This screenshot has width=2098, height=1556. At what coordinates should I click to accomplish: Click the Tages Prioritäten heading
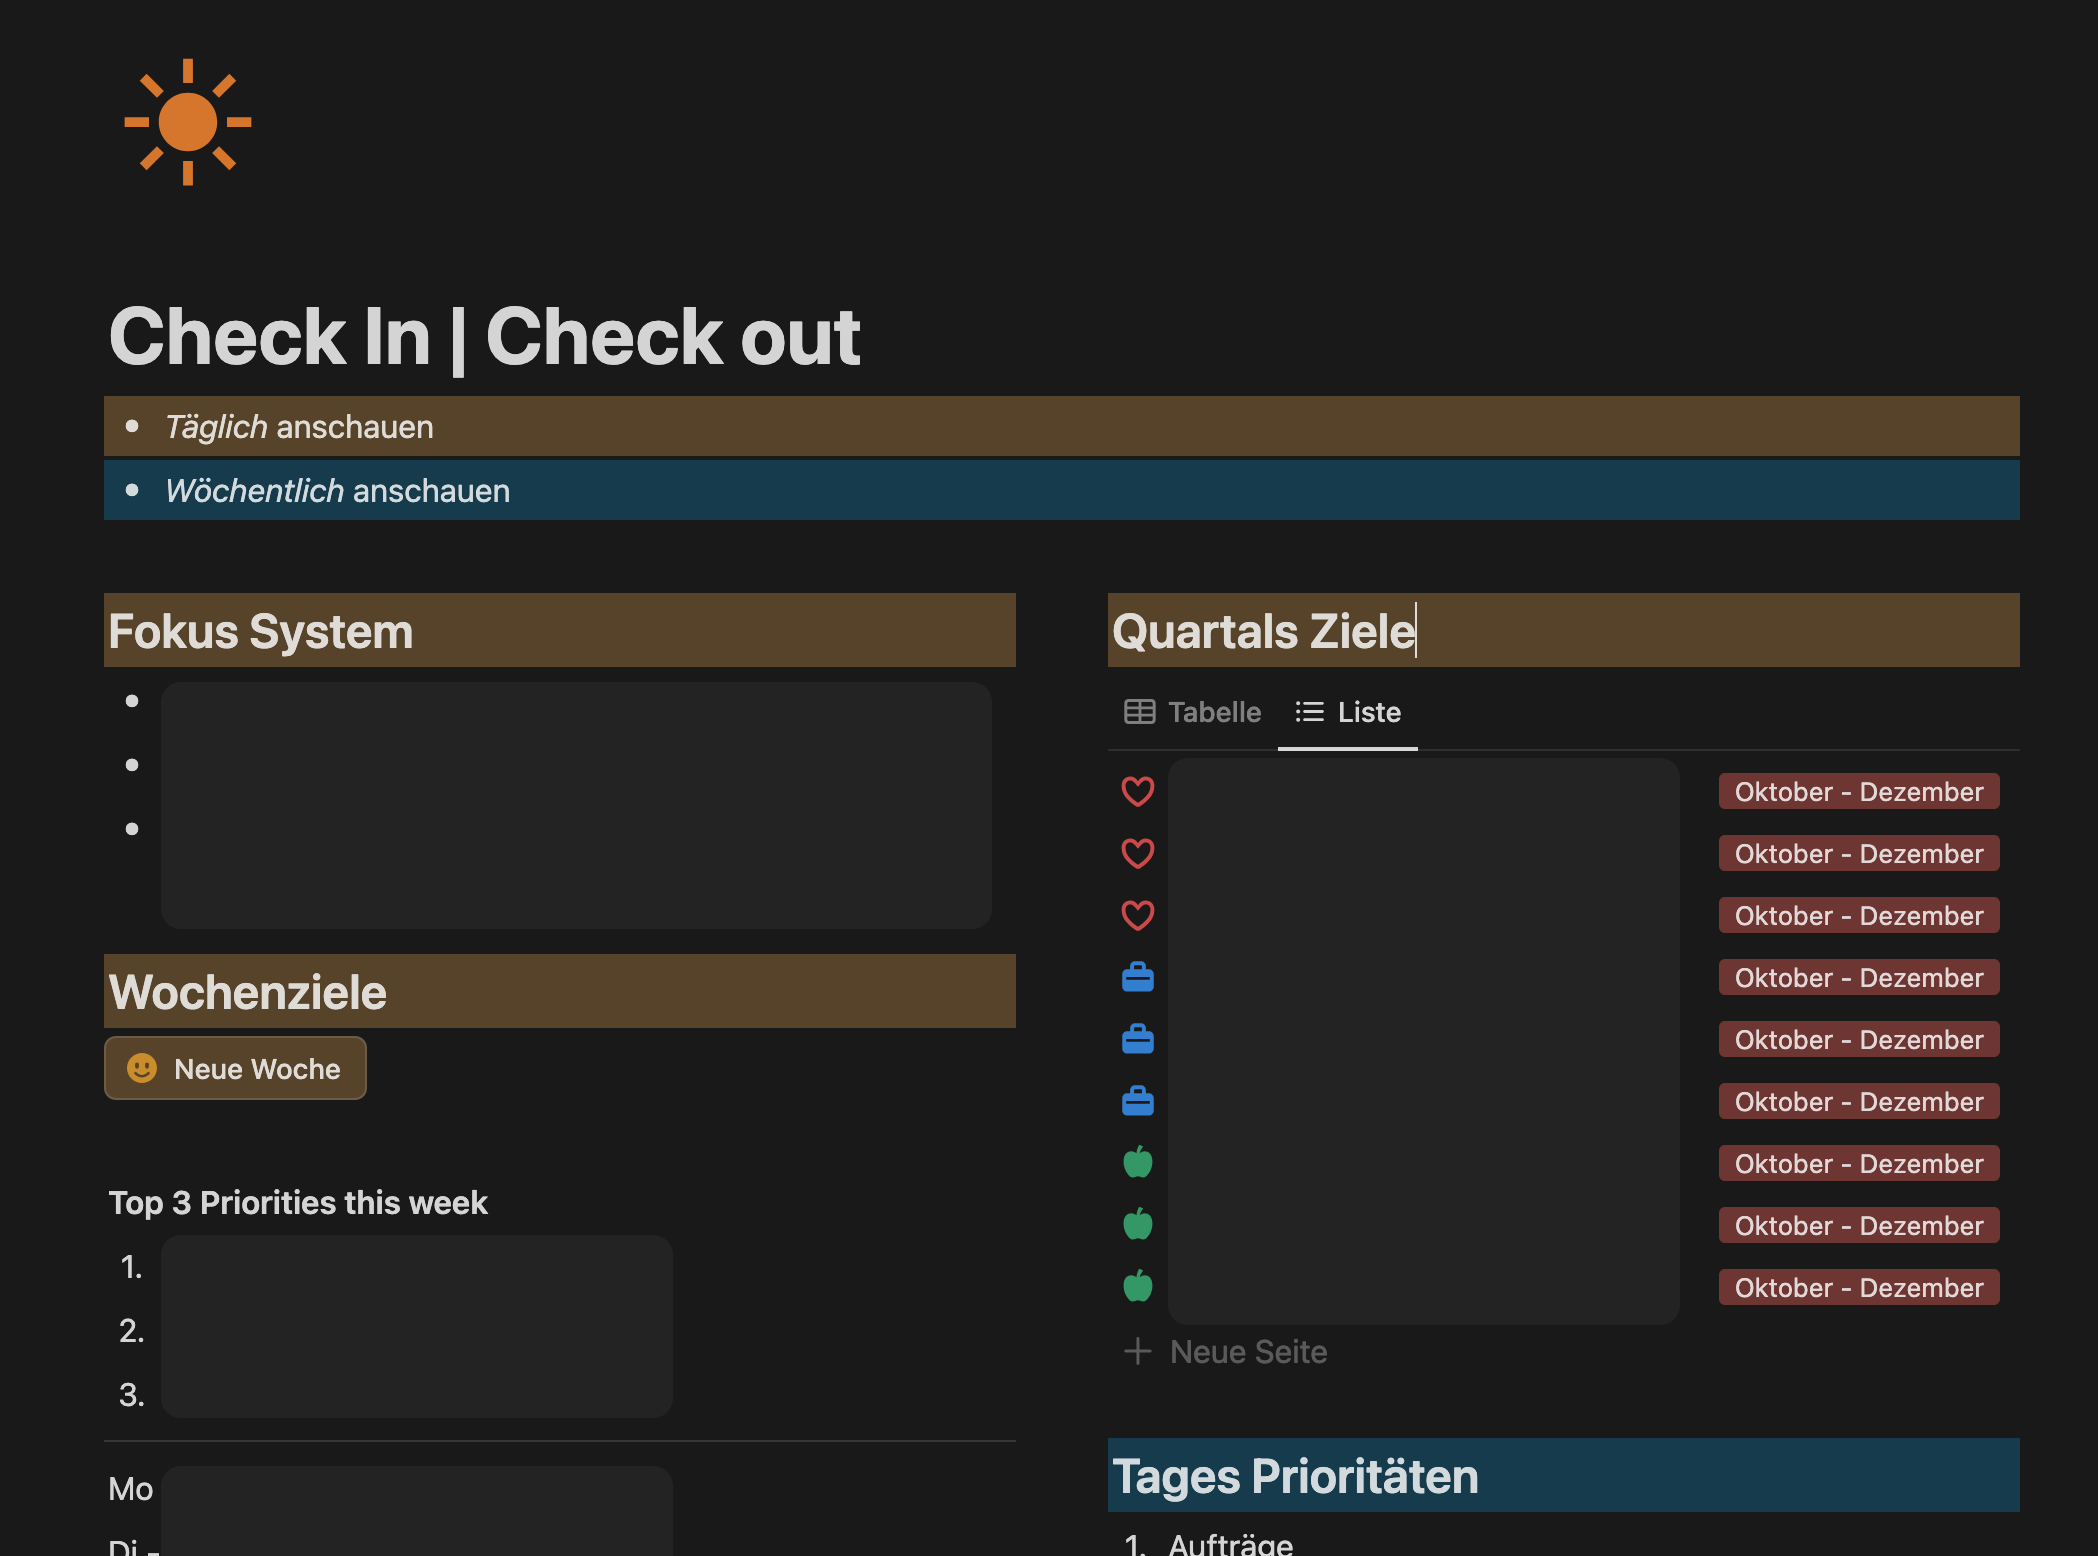point(1564,1475)
